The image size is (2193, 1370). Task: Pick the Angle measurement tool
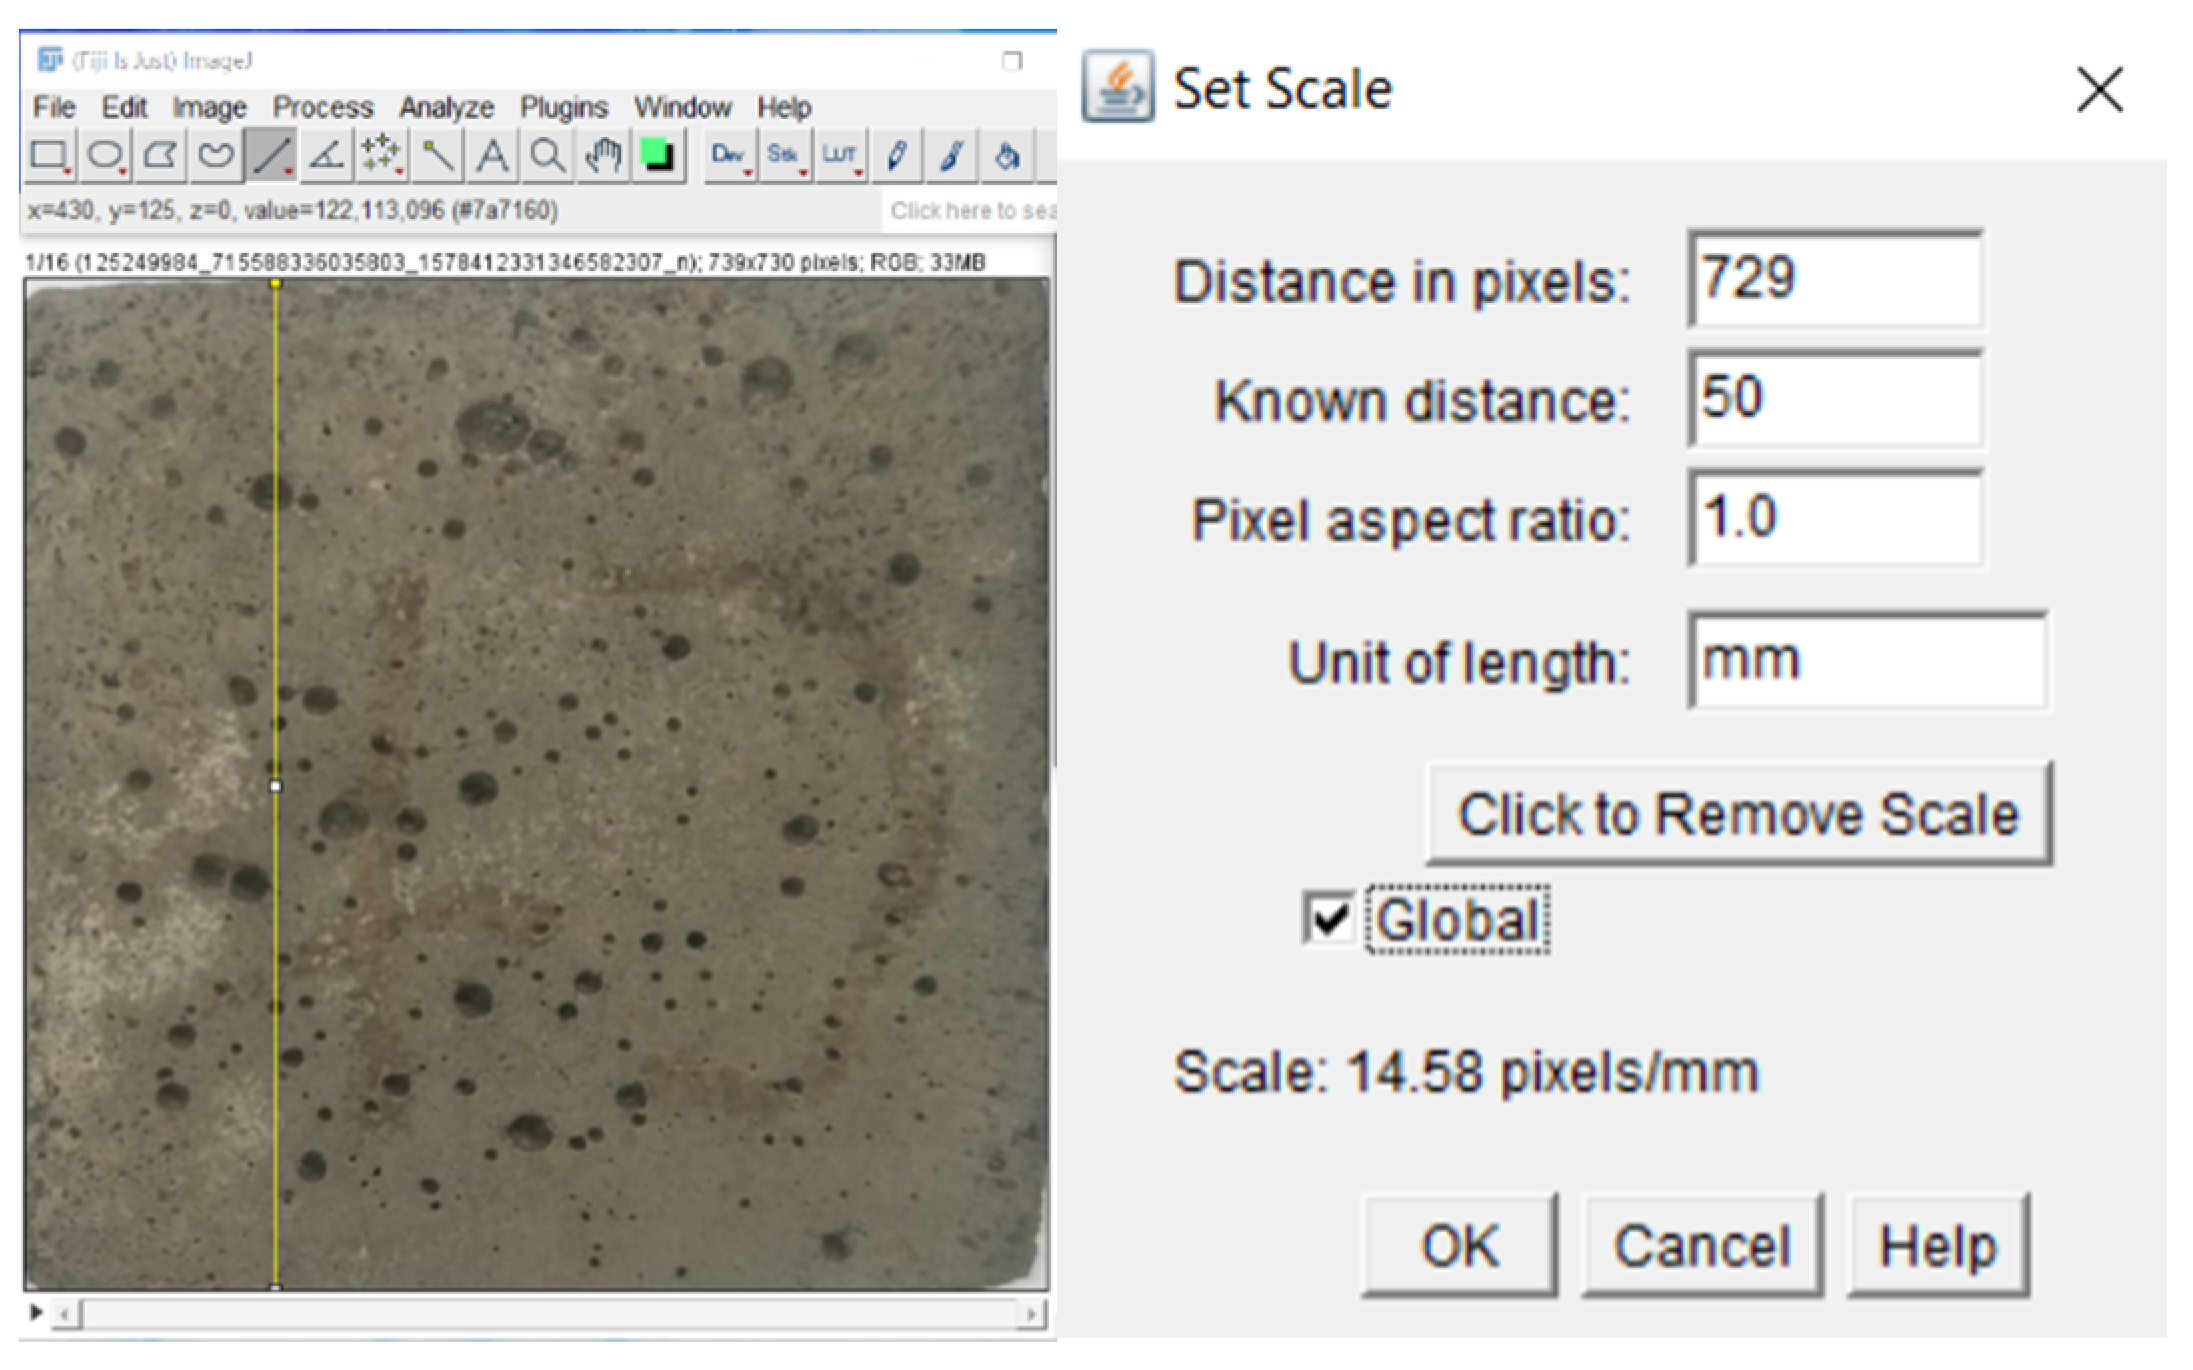pos(326,156)
